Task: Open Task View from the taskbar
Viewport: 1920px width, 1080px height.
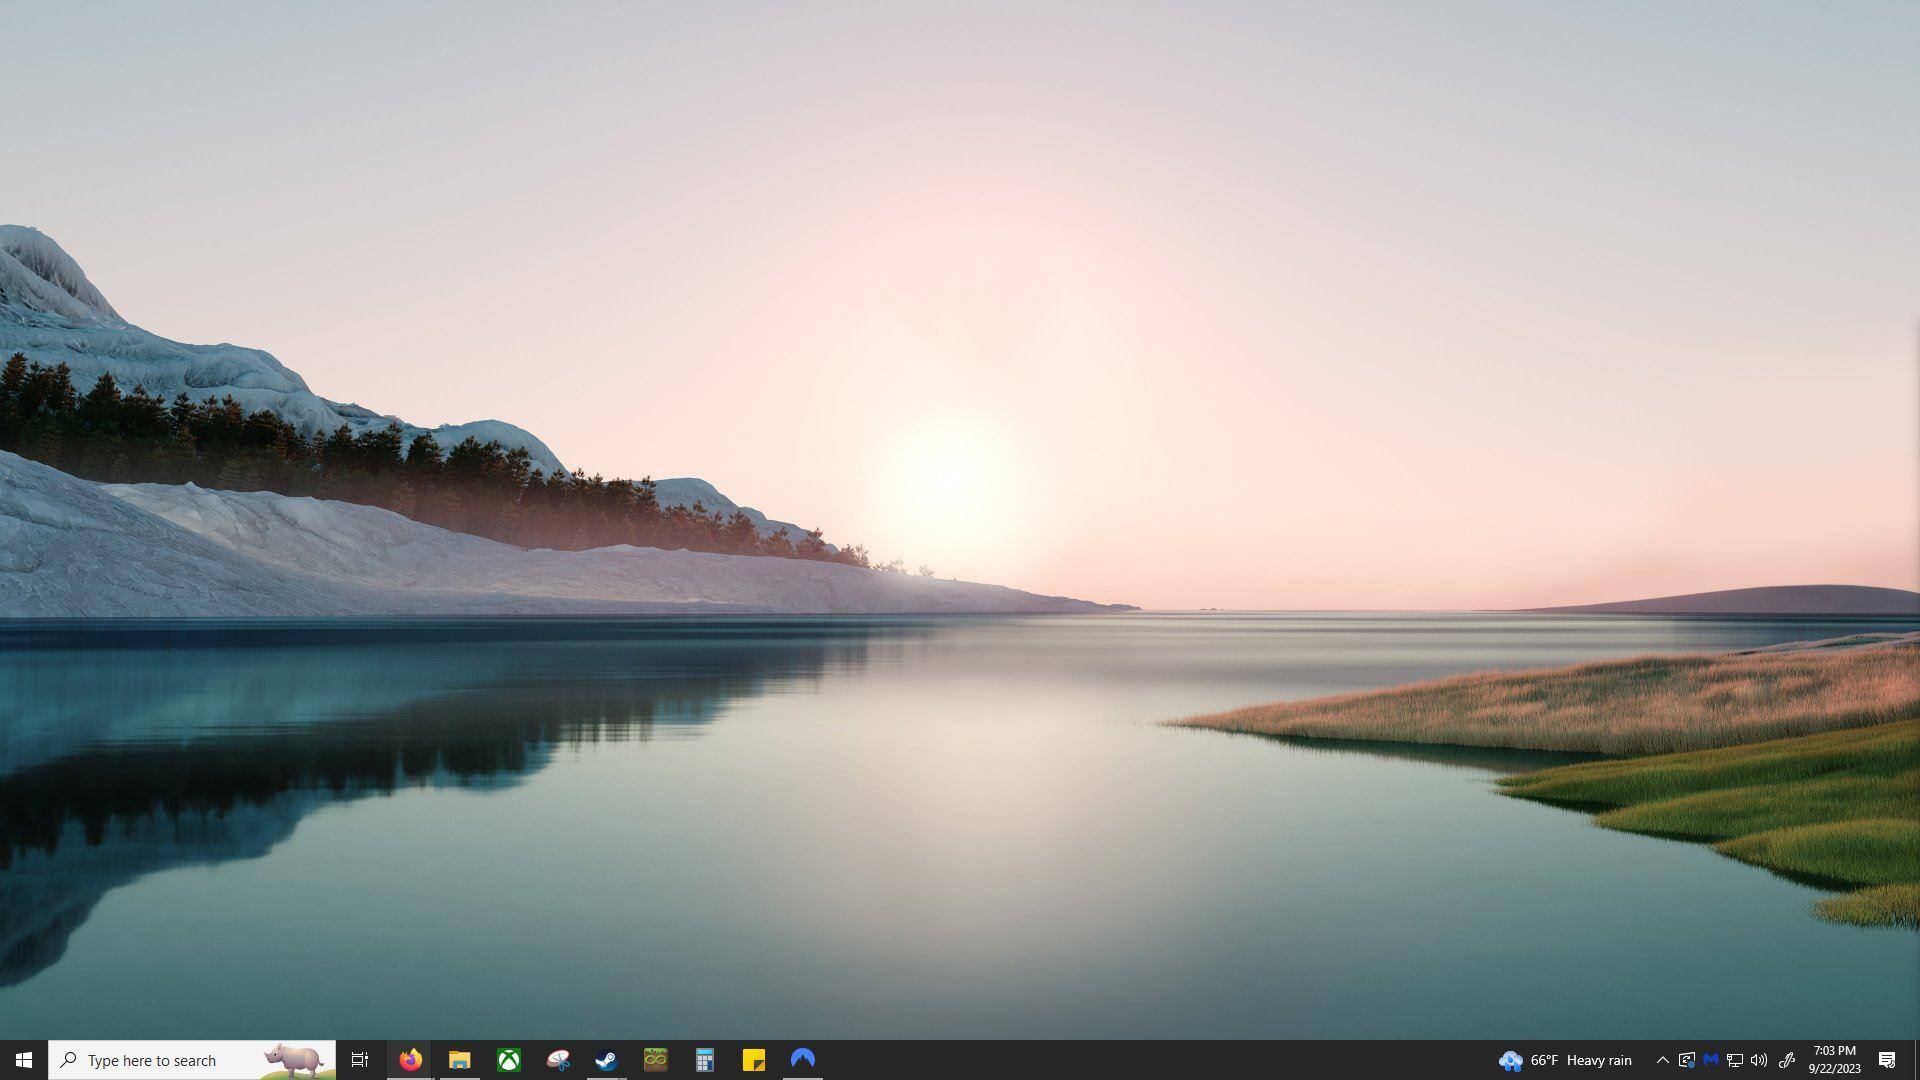Action: pos(360,1060)
